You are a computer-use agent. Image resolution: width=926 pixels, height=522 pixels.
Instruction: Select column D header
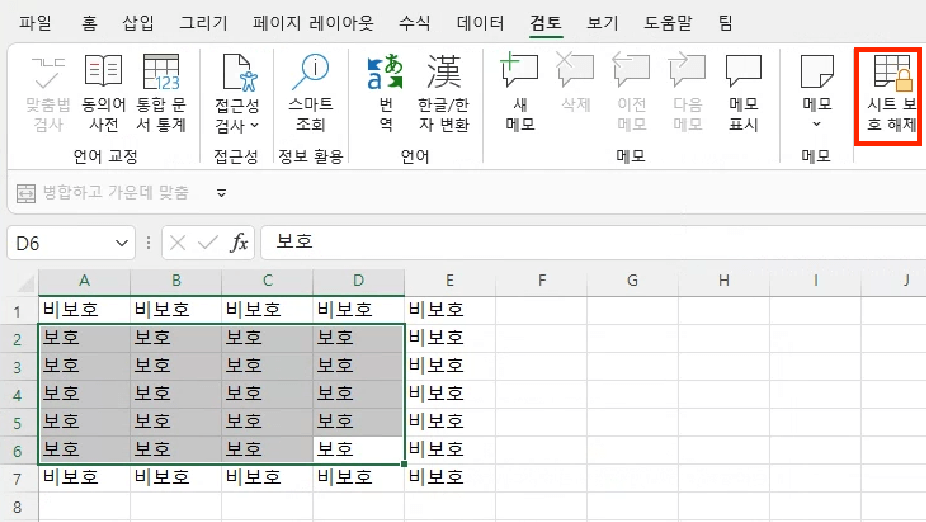click(x=358, y=280)
